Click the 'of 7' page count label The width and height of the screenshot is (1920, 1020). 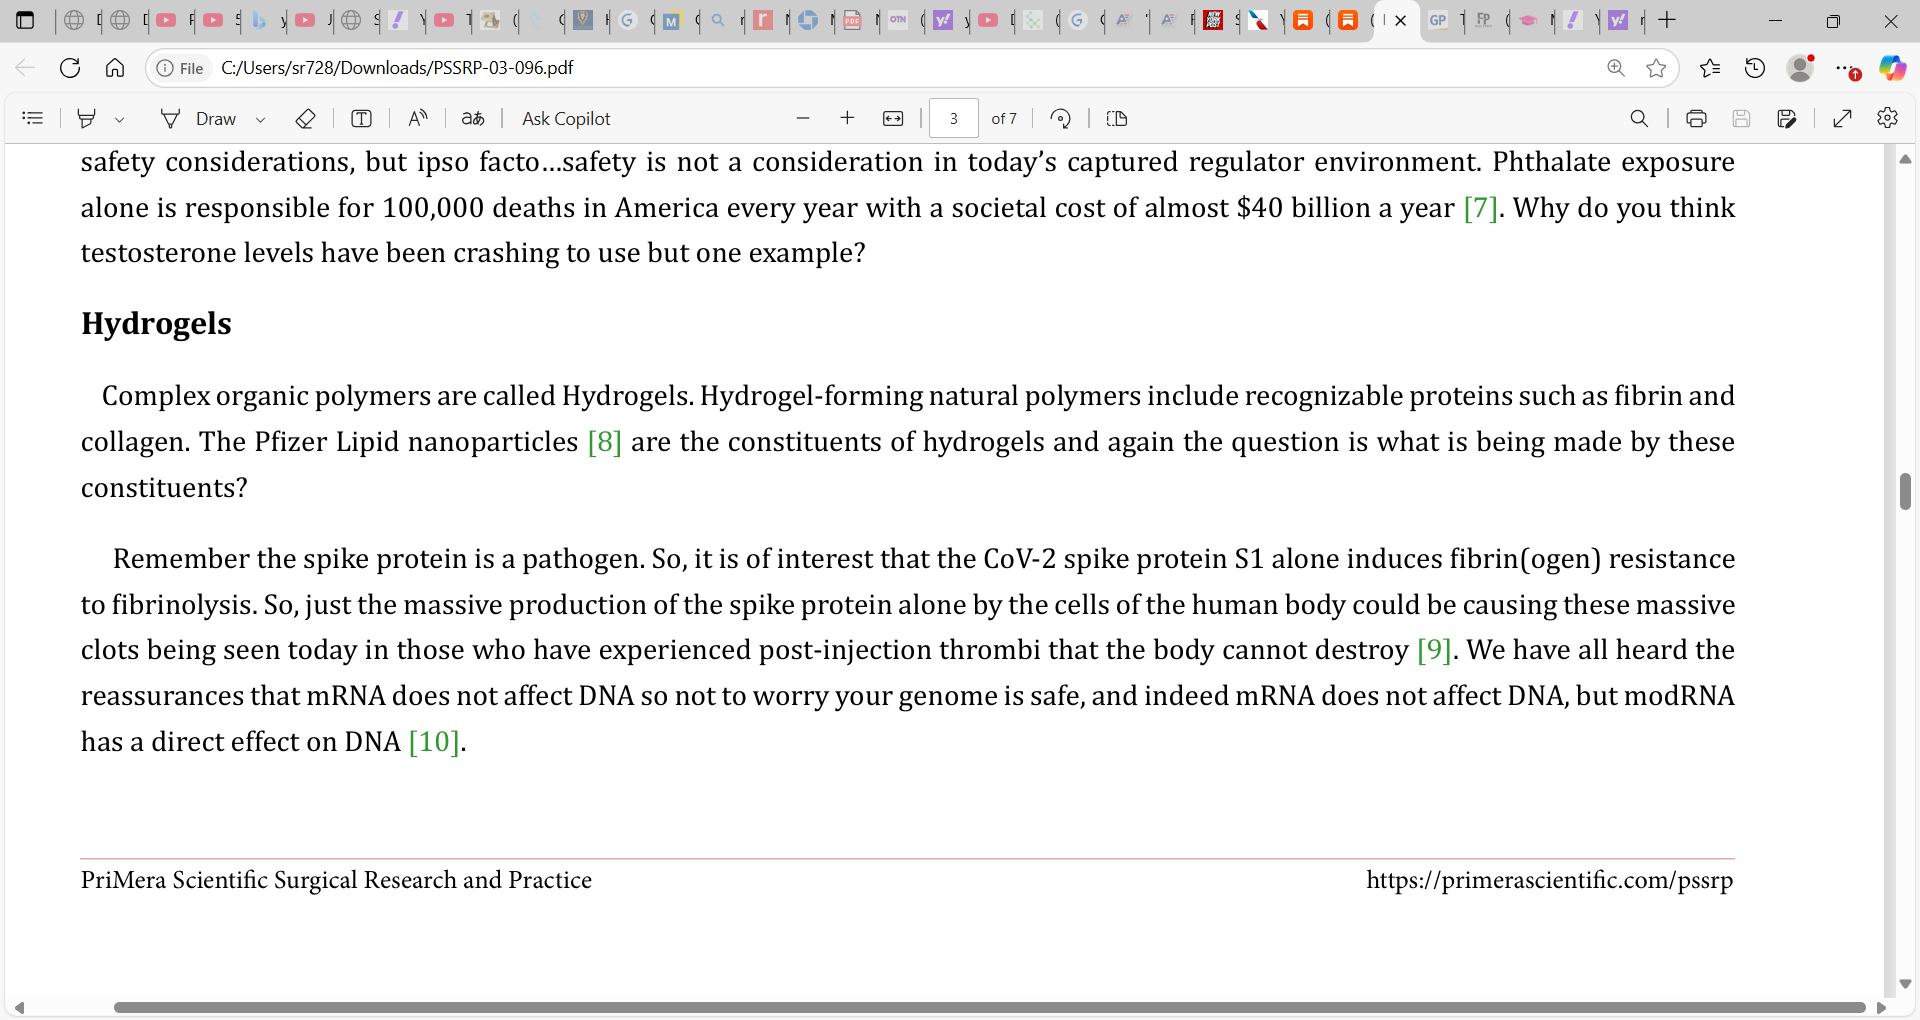(x=1004, y=118)
